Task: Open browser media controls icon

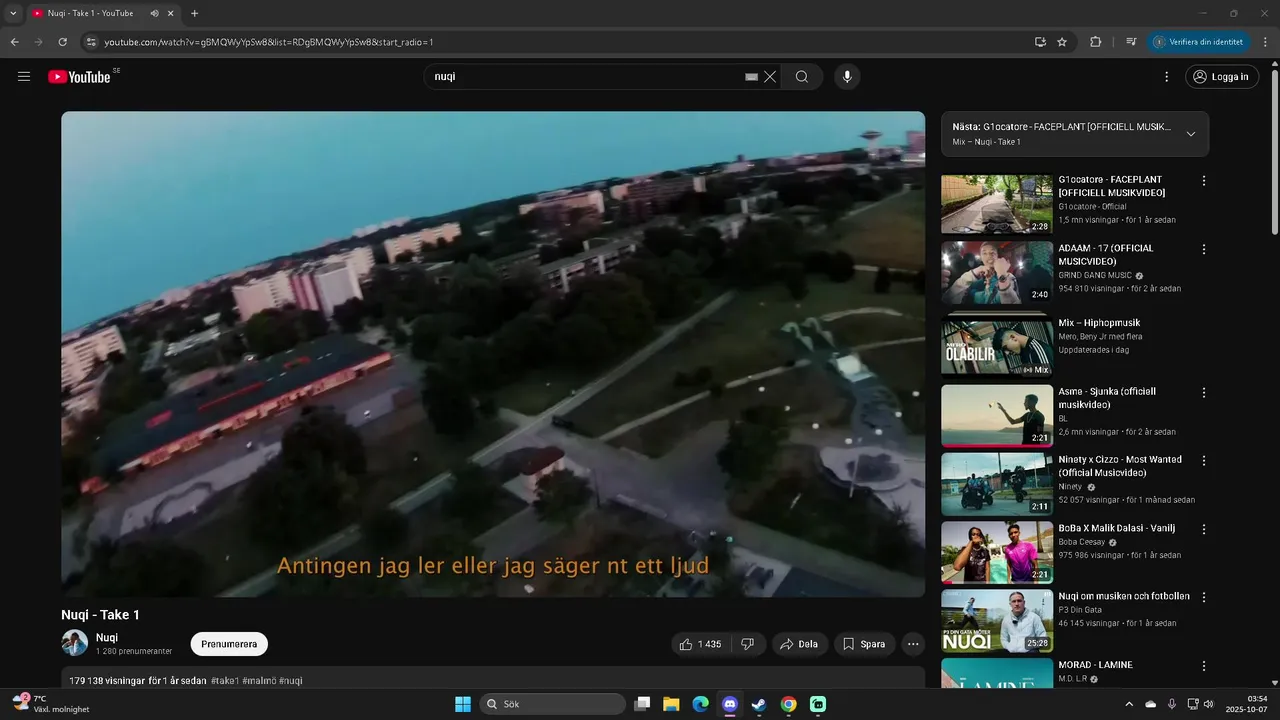Action: [1131, 42]
